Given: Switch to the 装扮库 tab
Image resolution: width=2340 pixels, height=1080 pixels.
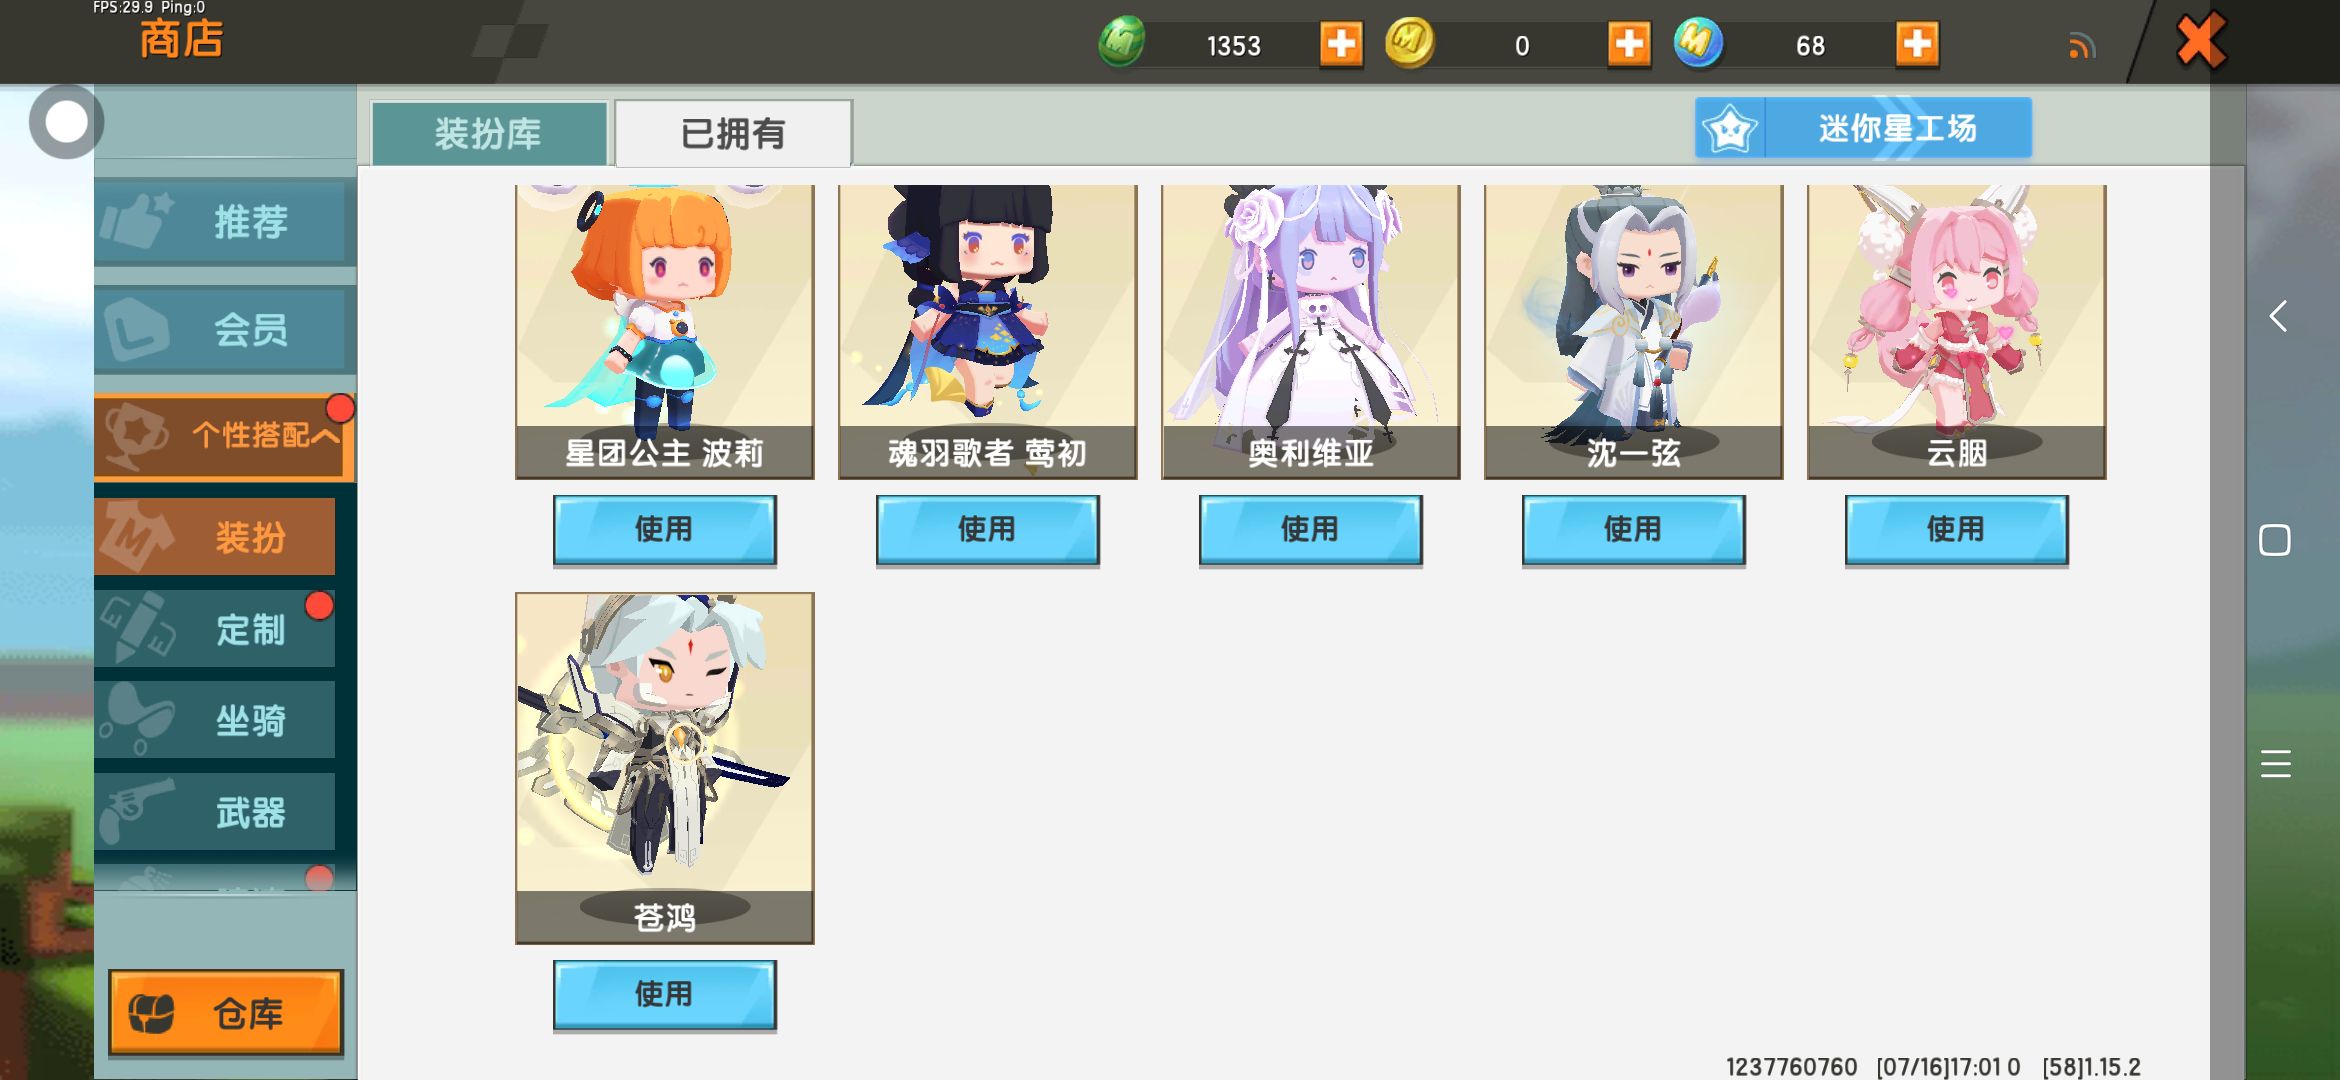Looking at the screenshot, I should coord(489,133).
